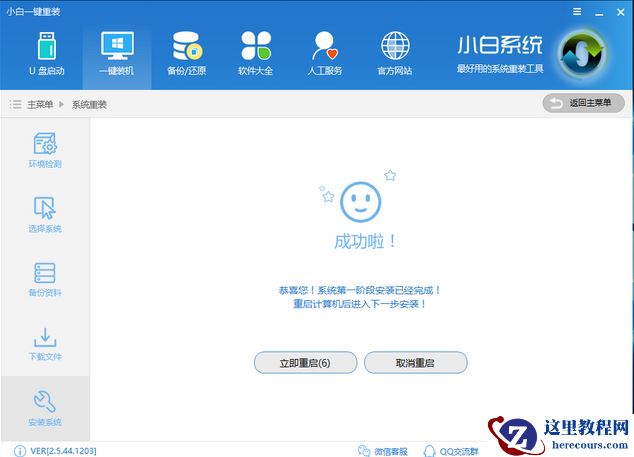
Task: Click 主菜单 breadcrumb item
Action: coord(40,105)
